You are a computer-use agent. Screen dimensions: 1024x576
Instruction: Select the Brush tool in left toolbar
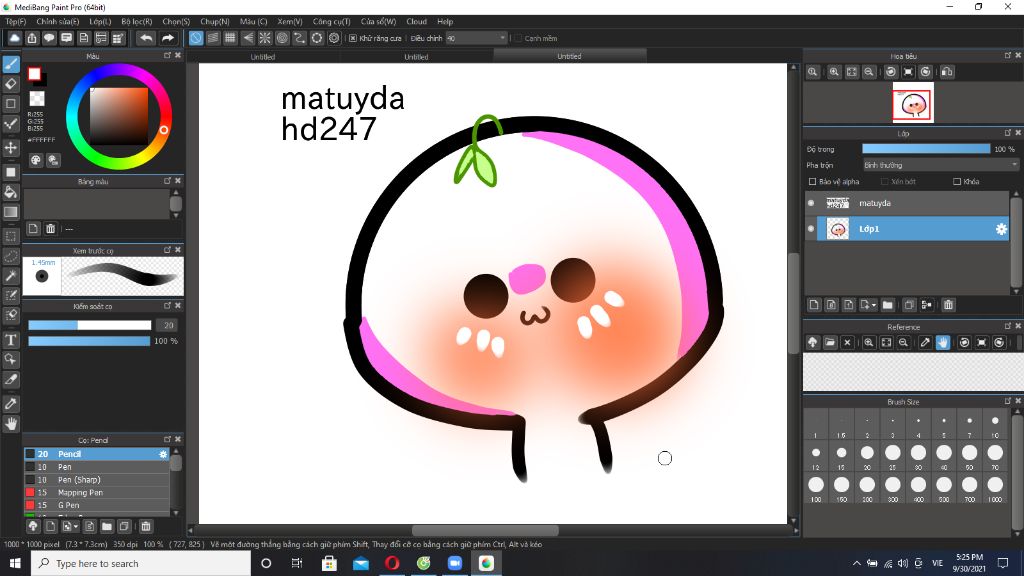coord(10,64)
